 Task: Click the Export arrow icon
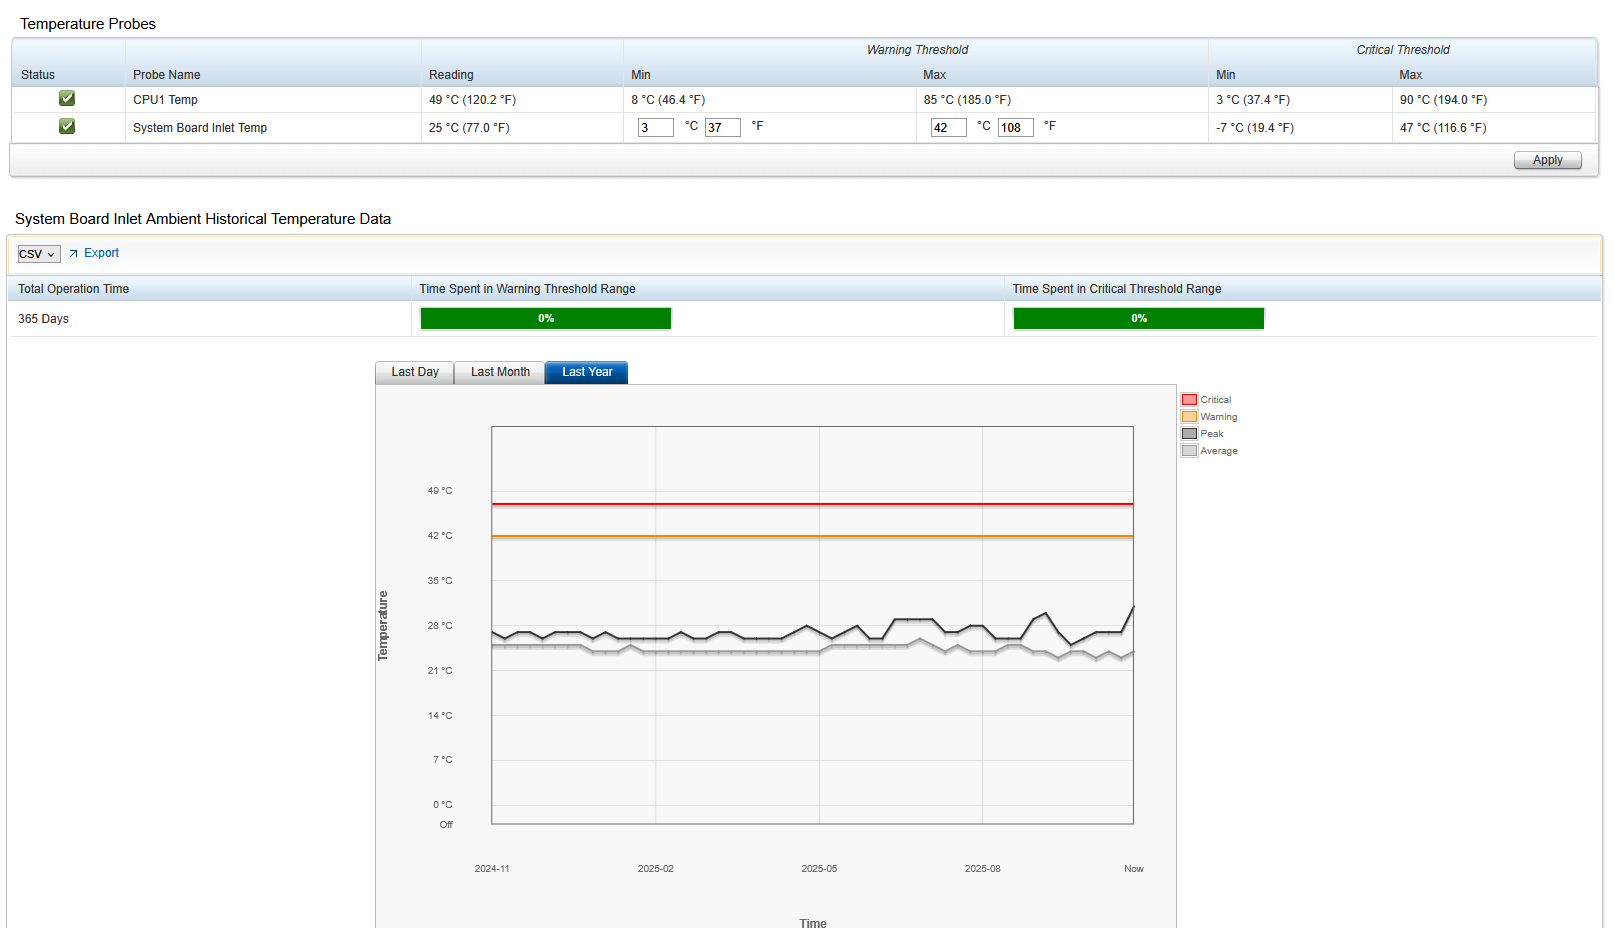pyautogui.click(x=73, y=254)
